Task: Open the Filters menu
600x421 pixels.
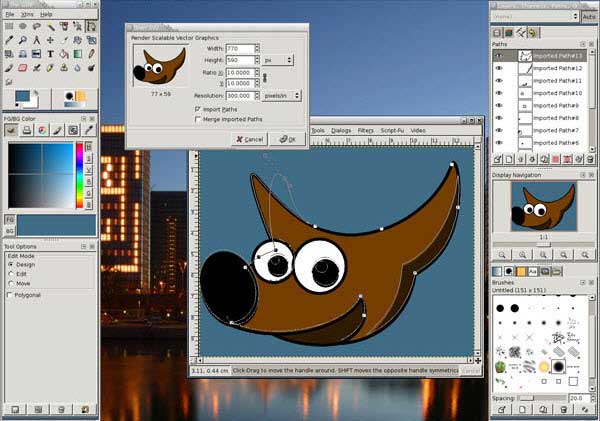Action: tap(366, 130)
